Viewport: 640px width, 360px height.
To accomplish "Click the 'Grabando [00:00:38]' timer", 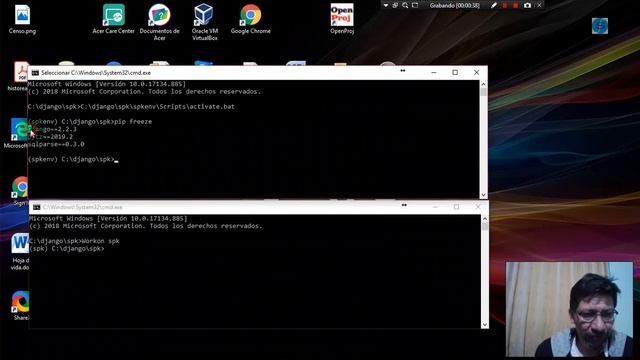I will tap(454, 5).
